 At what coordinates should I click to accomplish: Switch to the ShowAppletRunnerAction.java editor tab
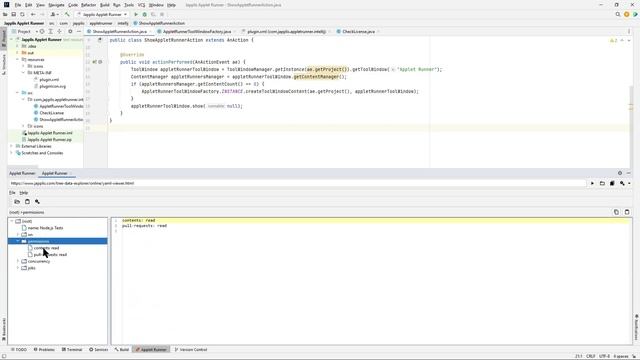(x=119, y=31)
